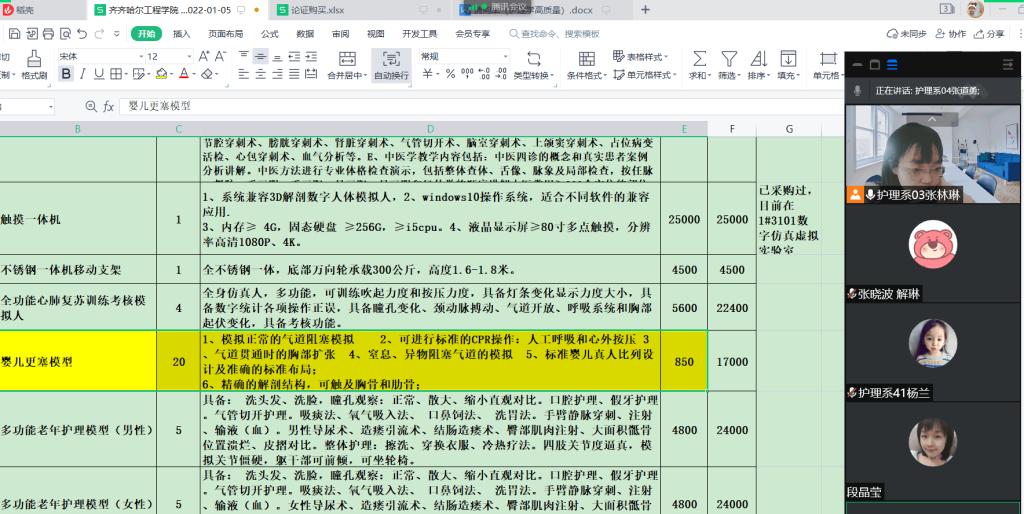The image size is (1024, 514).
Task: Click the formula bar input field
Action: point(400,106)
